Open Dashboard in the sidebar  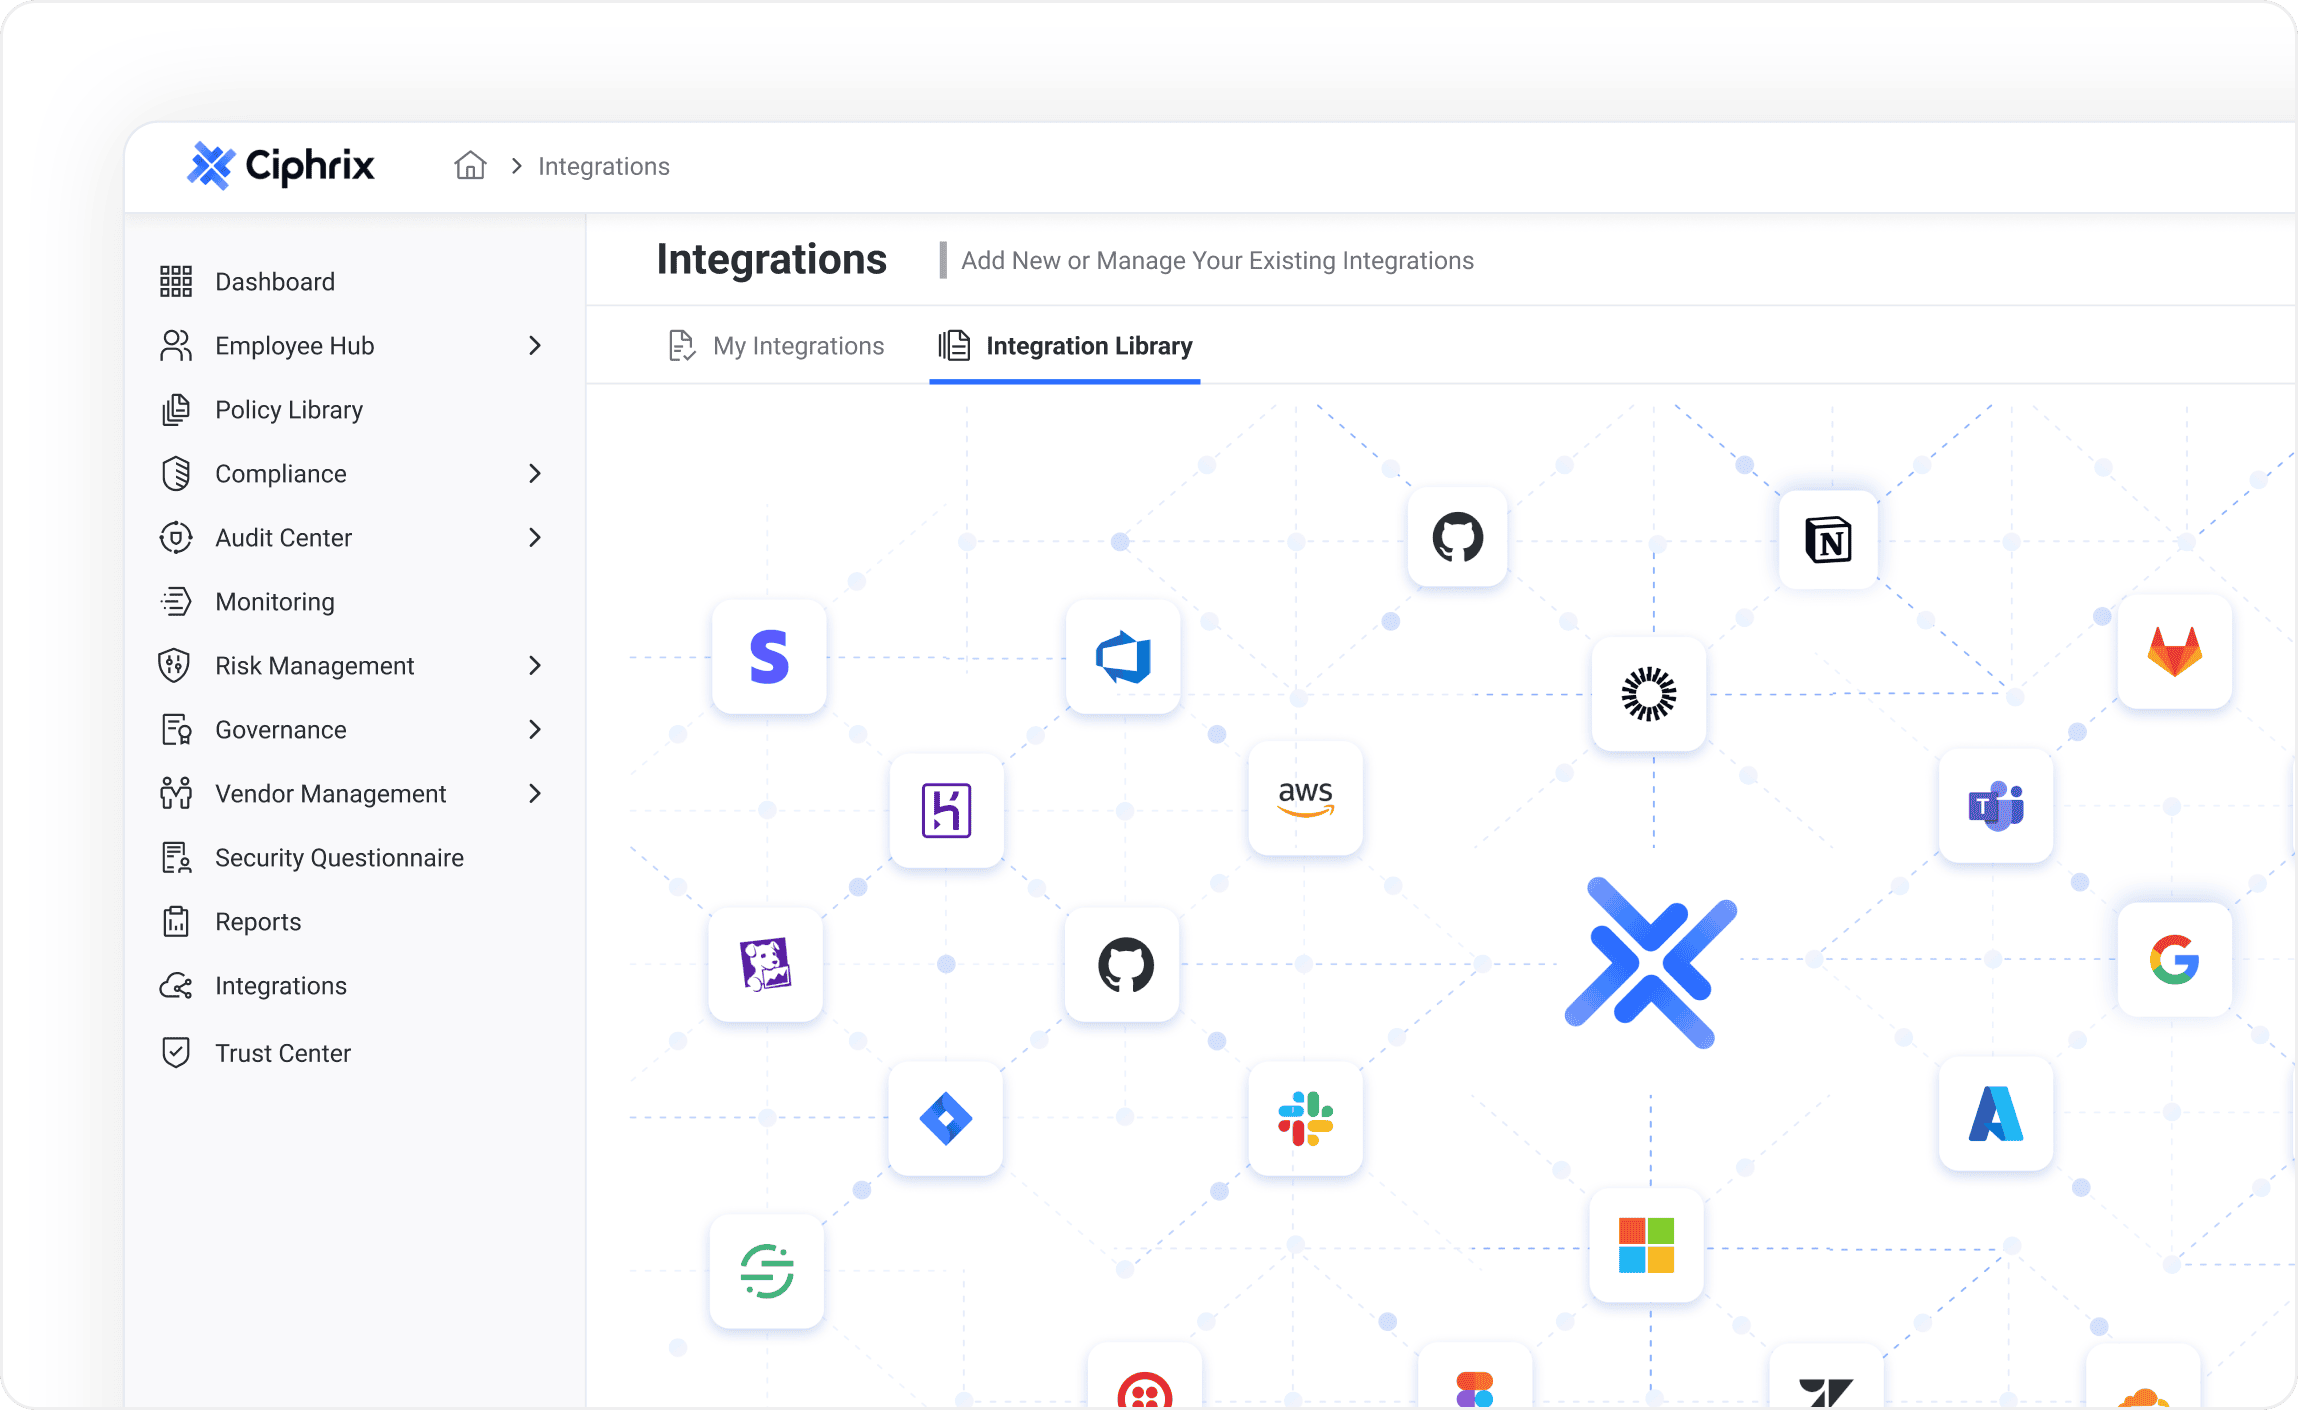click(x=275, y=282)
